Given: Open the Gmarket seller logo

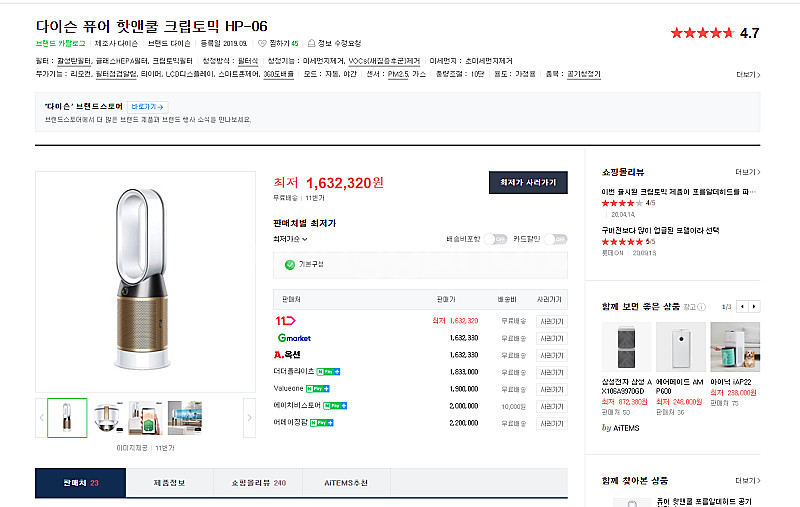Looking at the screenshot, I should point(294,338).
